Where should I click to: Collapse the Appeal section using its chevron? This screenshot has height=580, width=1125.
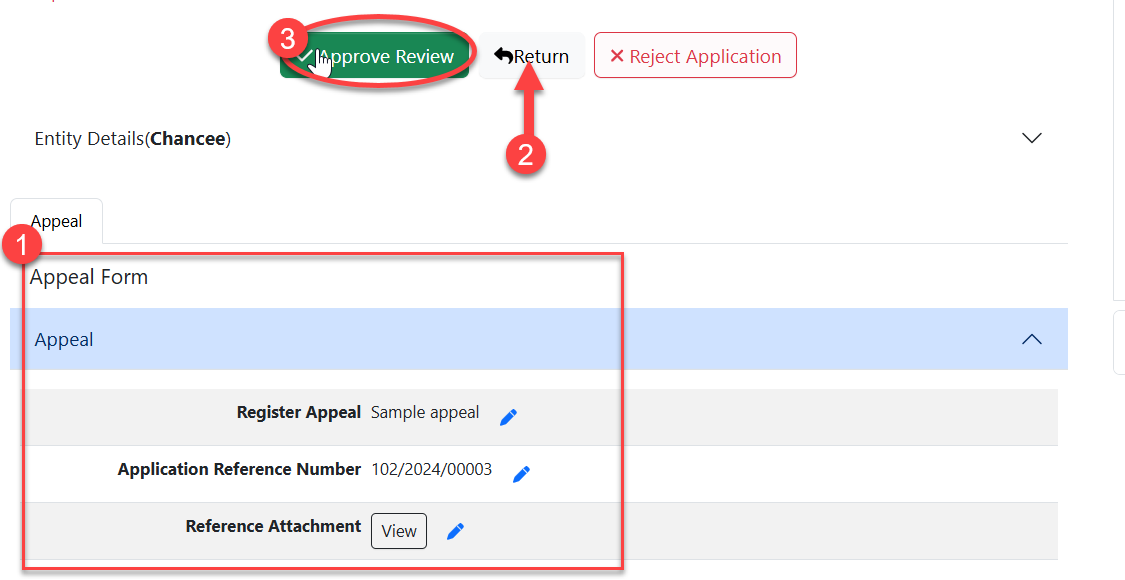tap(1032, 340)
